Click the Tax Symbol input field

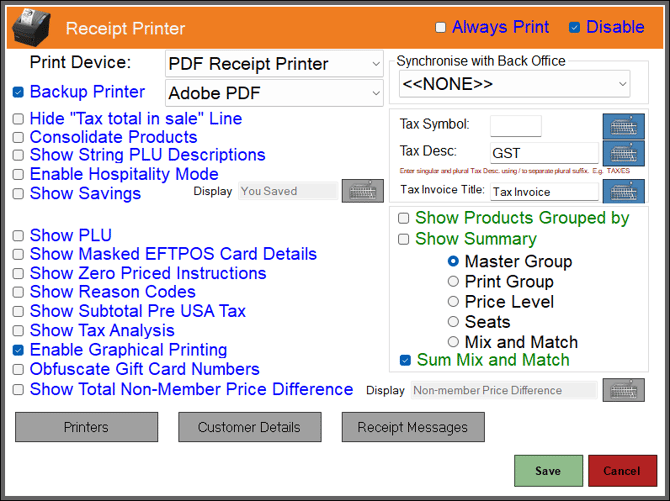(x=516, y=126)
